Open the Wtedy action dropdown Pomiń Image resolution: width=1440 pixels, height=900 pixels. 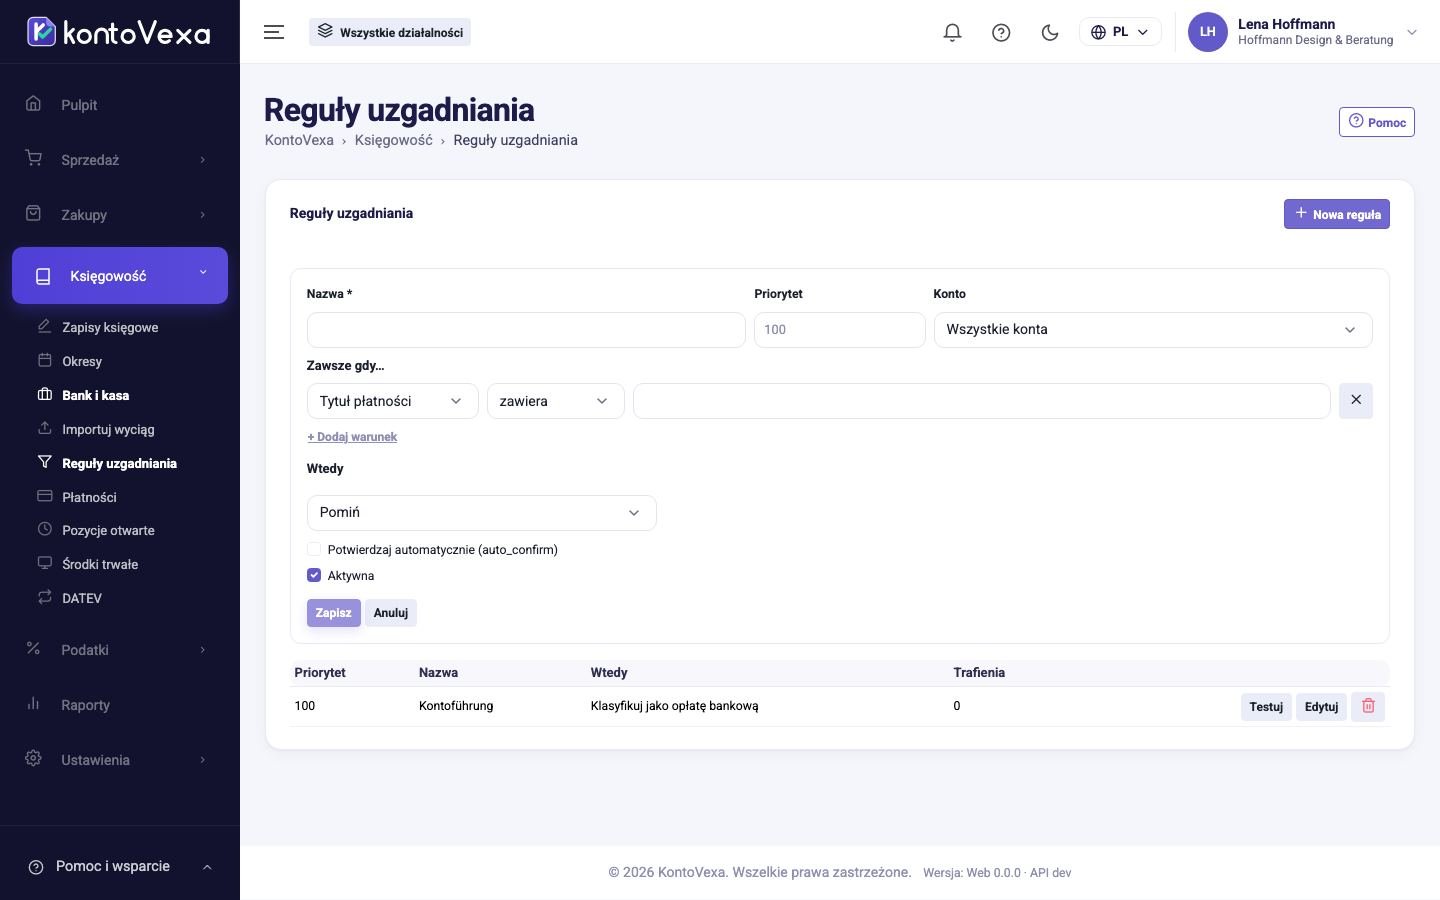(x=481, y=513)
